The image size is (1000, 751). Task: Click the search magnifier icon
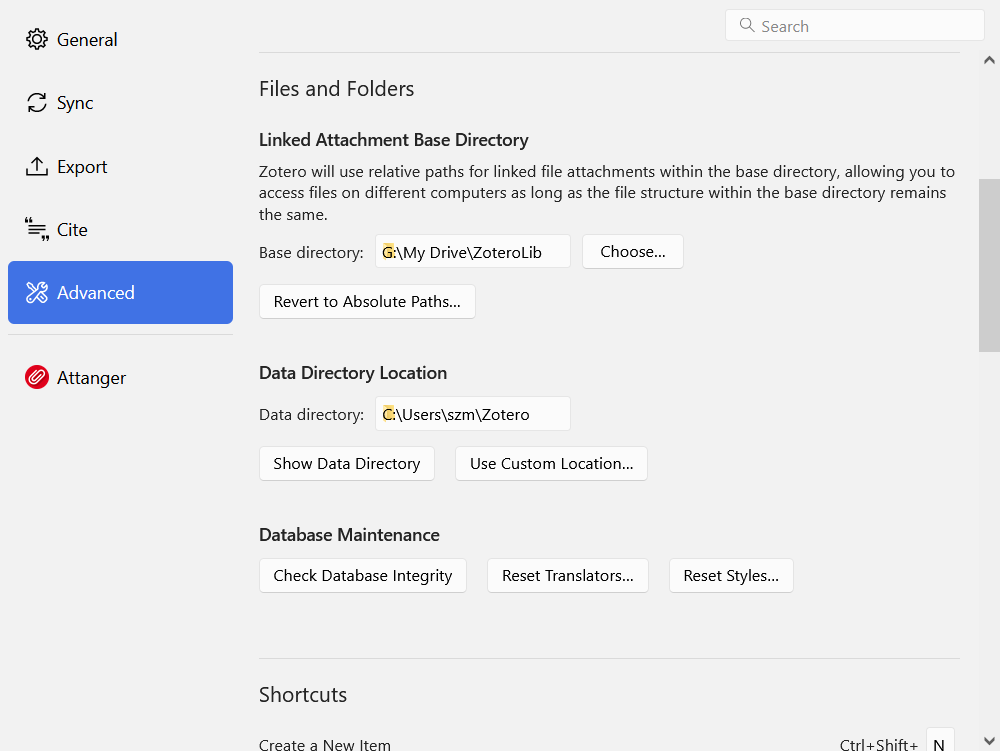point(746,26)
